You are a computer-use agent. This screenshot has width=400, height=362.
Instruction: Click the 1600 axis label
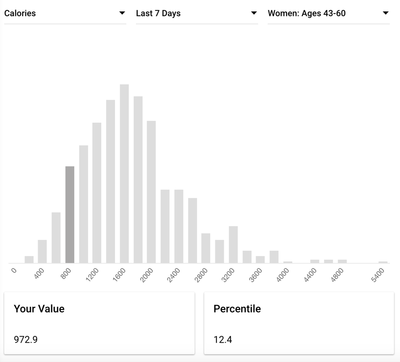click(119, 275)
